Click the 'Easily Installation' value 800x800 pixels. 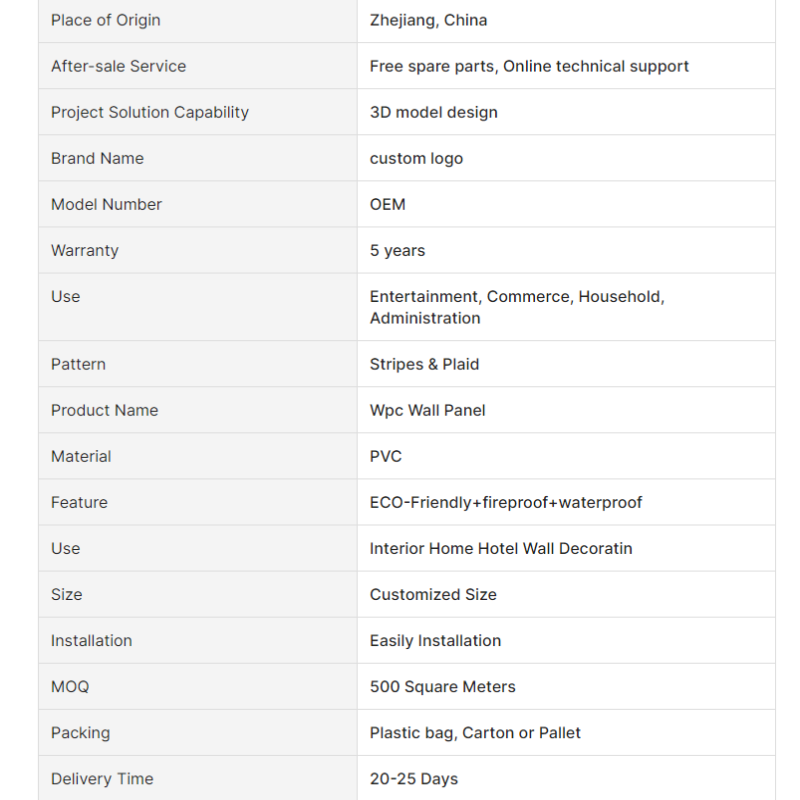(435, 640)
